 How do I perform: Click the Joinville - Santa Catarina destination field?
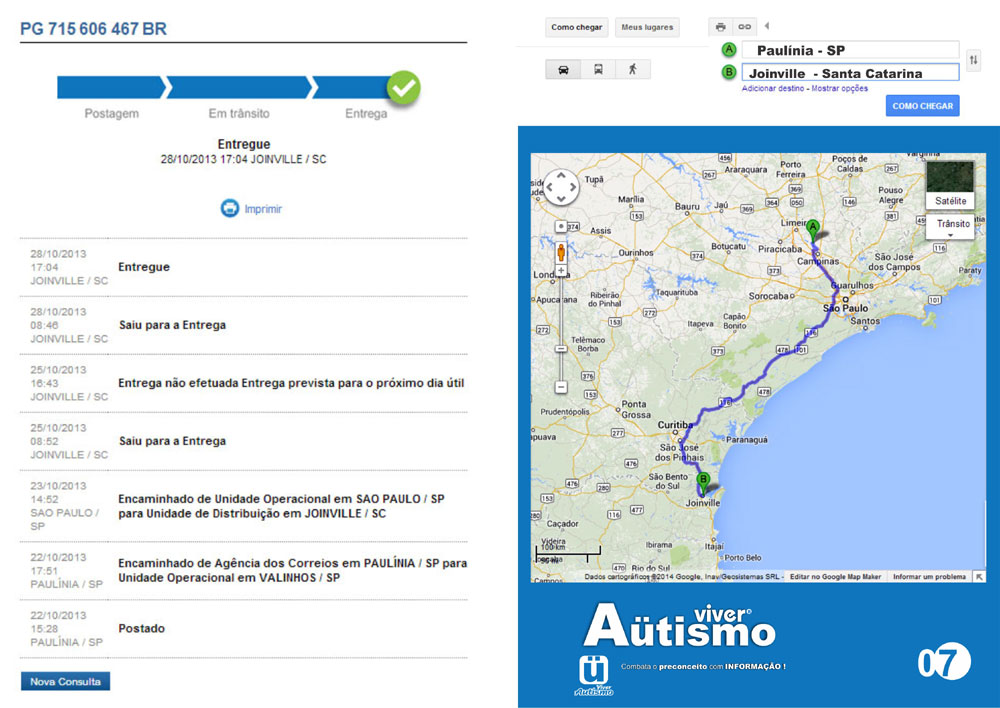(x=849, y=73)
